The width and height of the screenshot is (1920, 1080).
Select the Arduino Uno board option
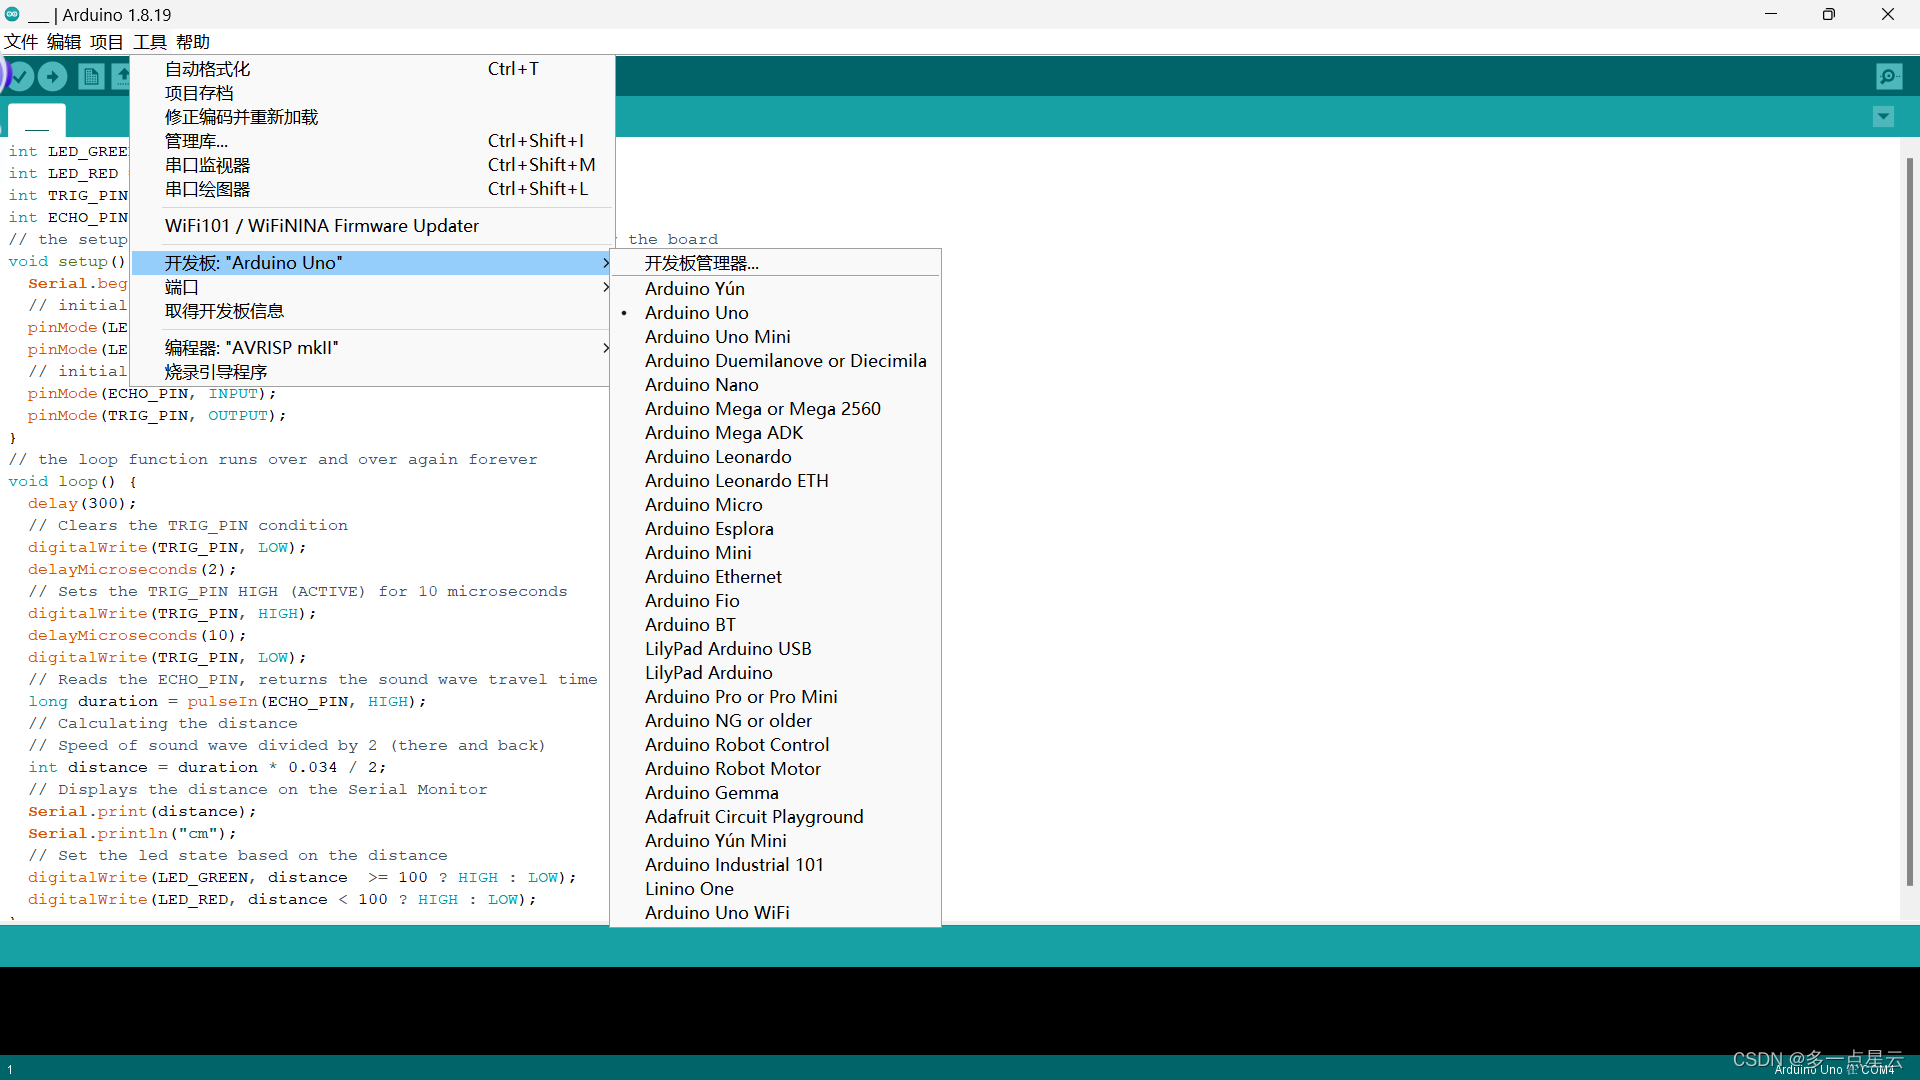point(696,313)
